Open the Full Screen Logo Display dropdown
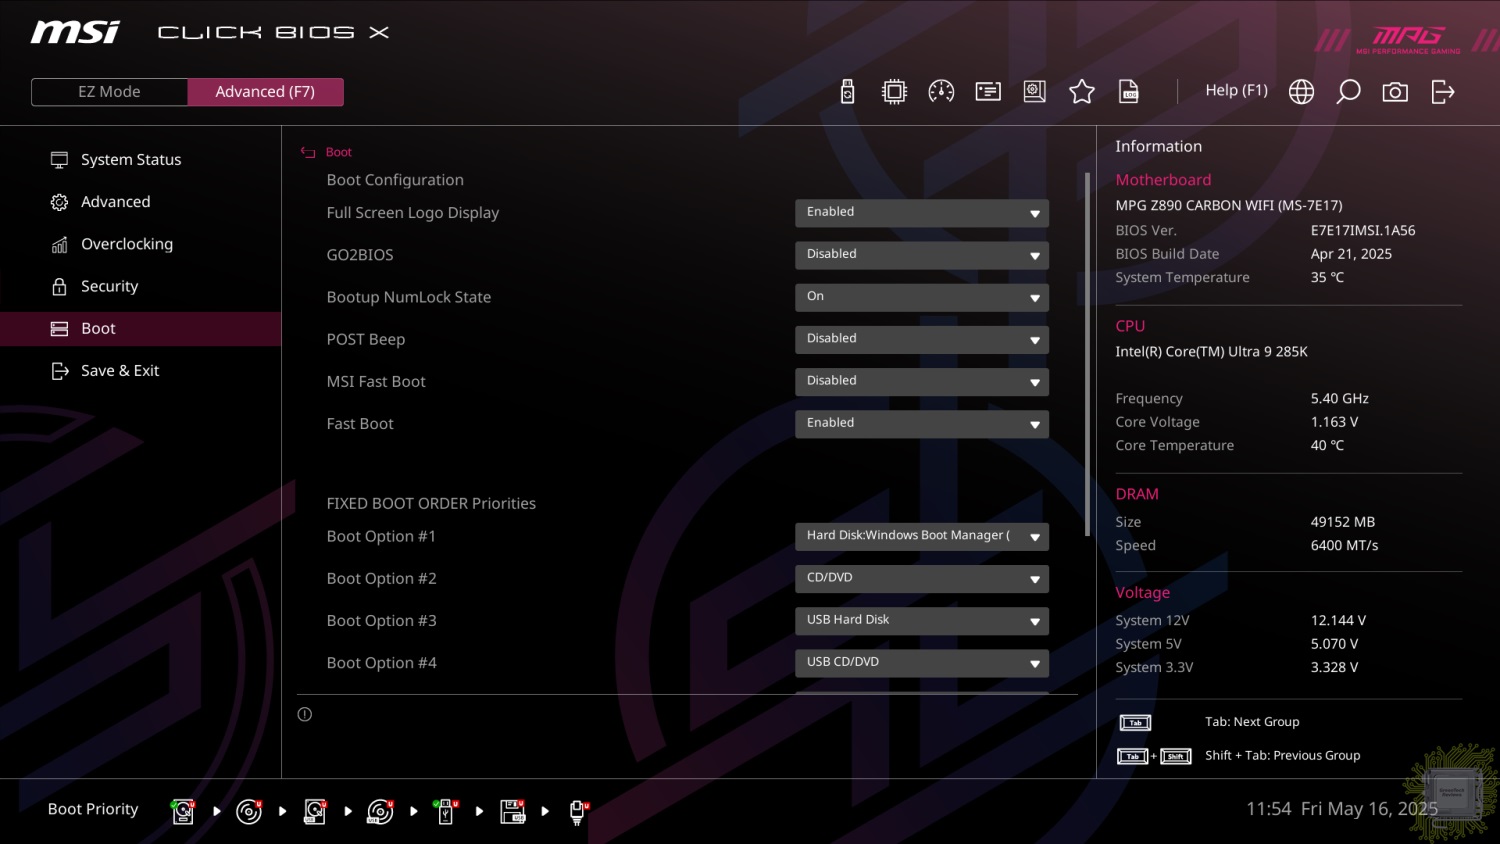The width and height of the screenshot is (1500, 844). pos(922,213)
